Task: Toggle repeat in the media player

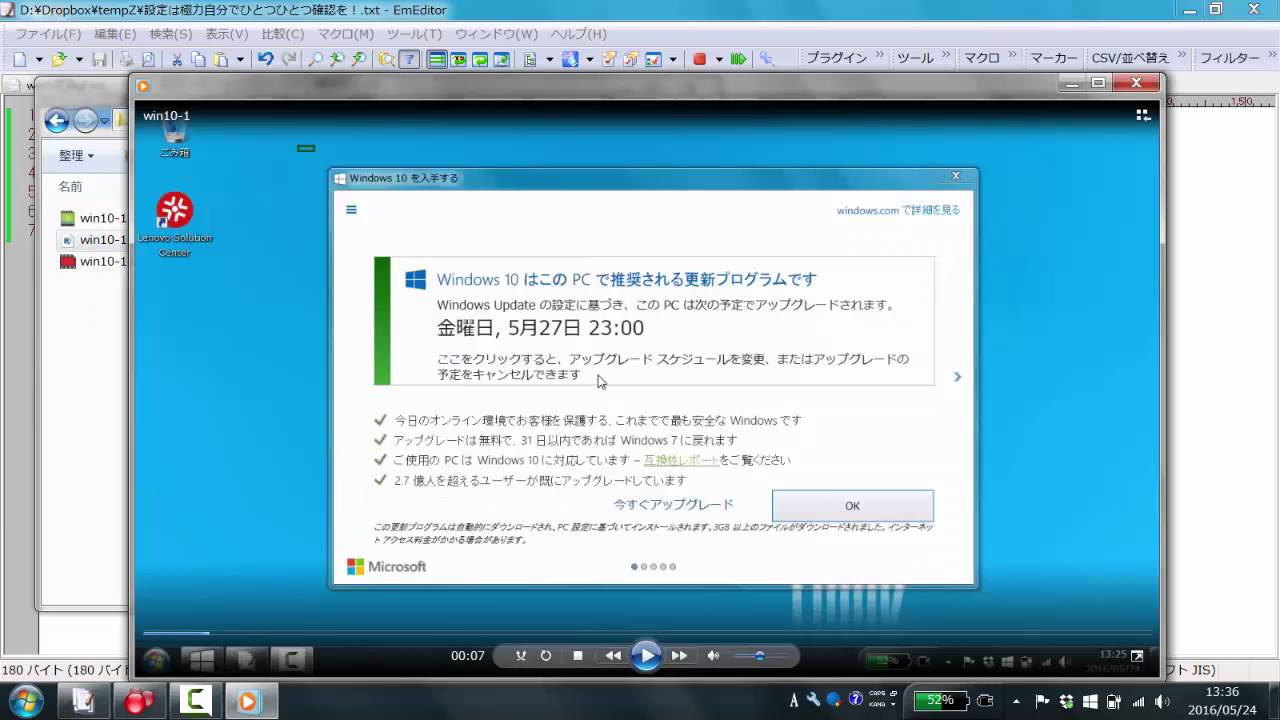Action: coord(546,656)
